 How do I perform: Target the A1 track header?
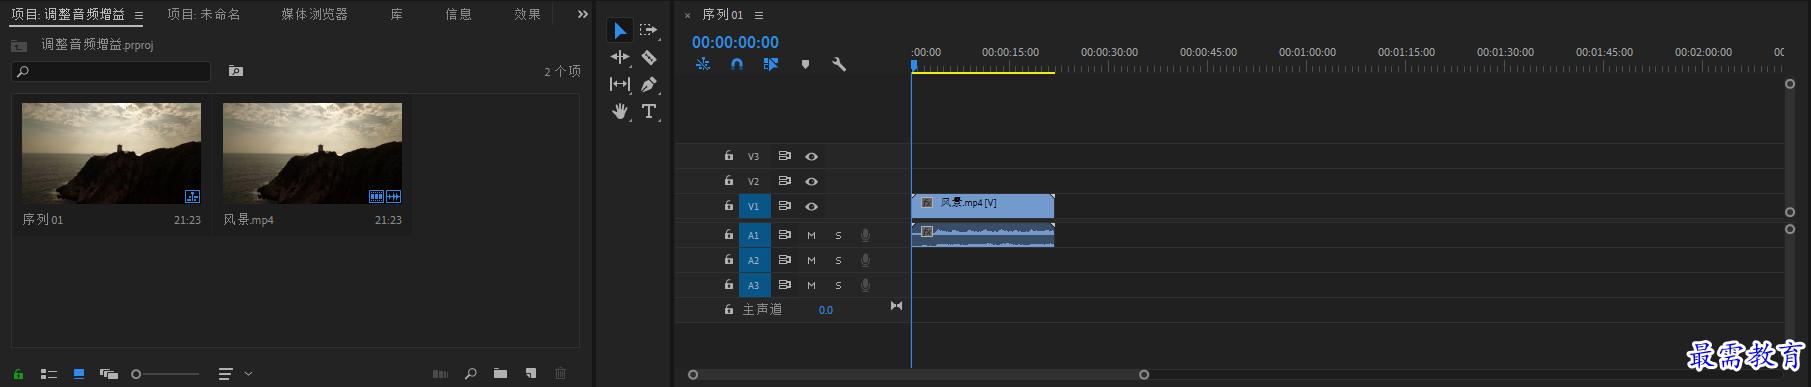pyautogui.click(x=754, y=235)
